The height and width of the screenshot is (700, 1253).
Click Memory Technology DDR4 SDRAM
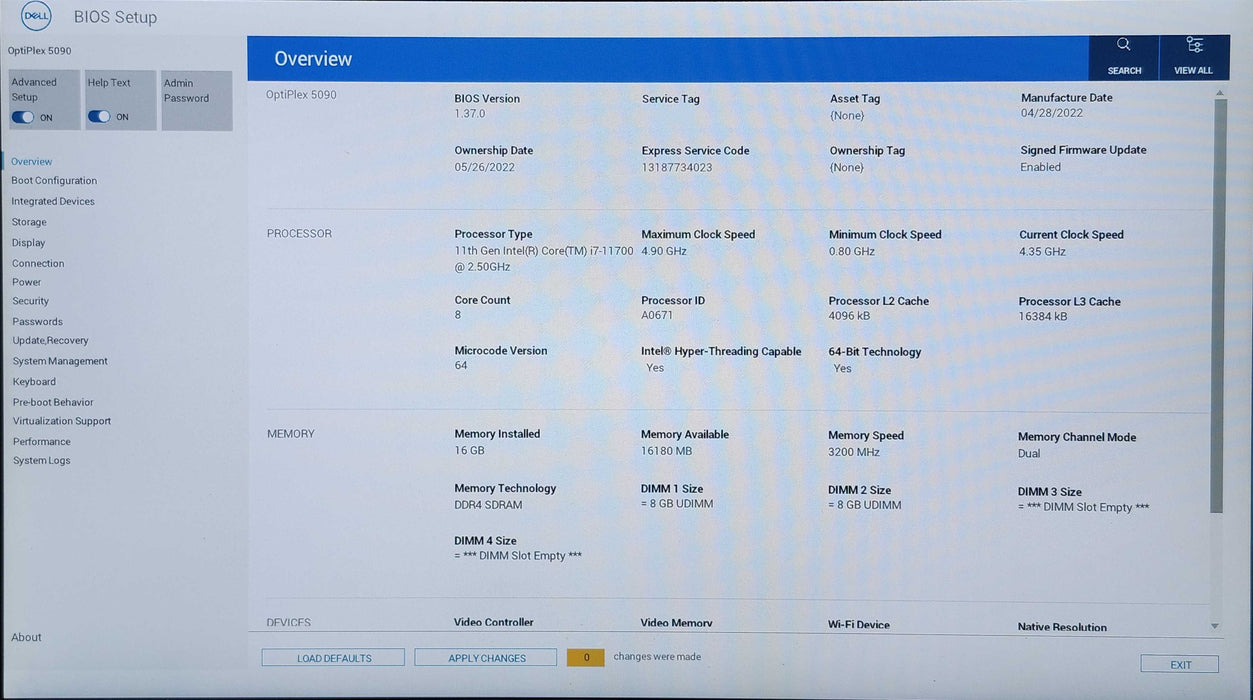(488, 505)
